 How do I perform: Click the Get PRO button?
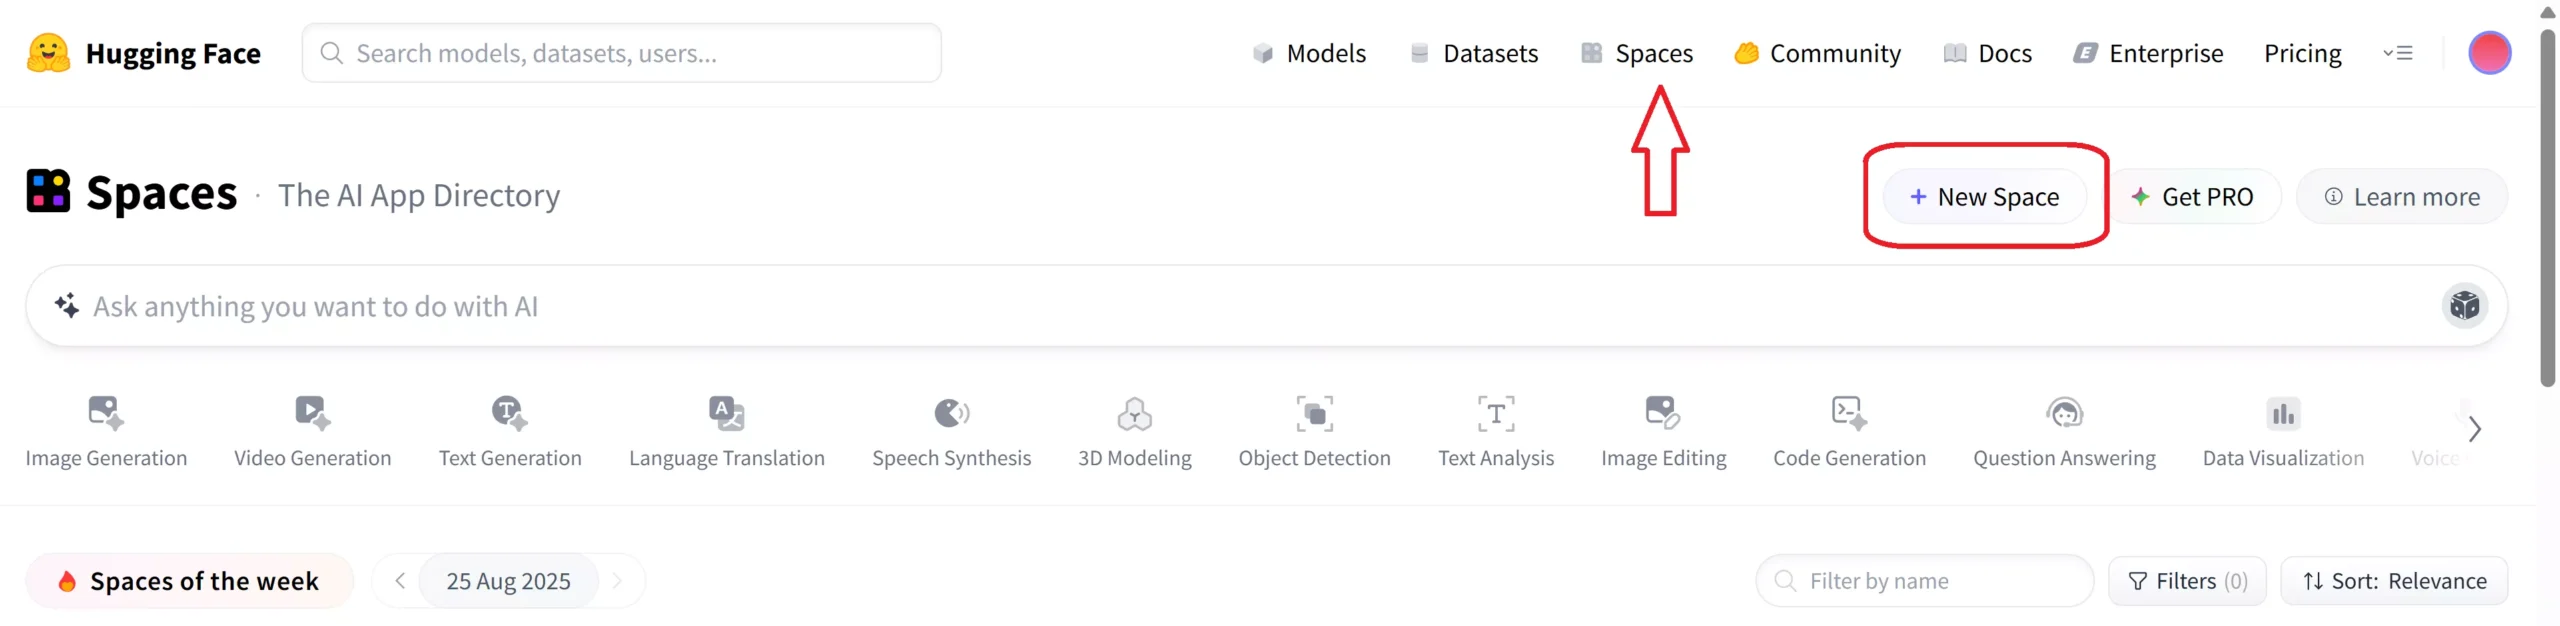tap(2192, 197)
